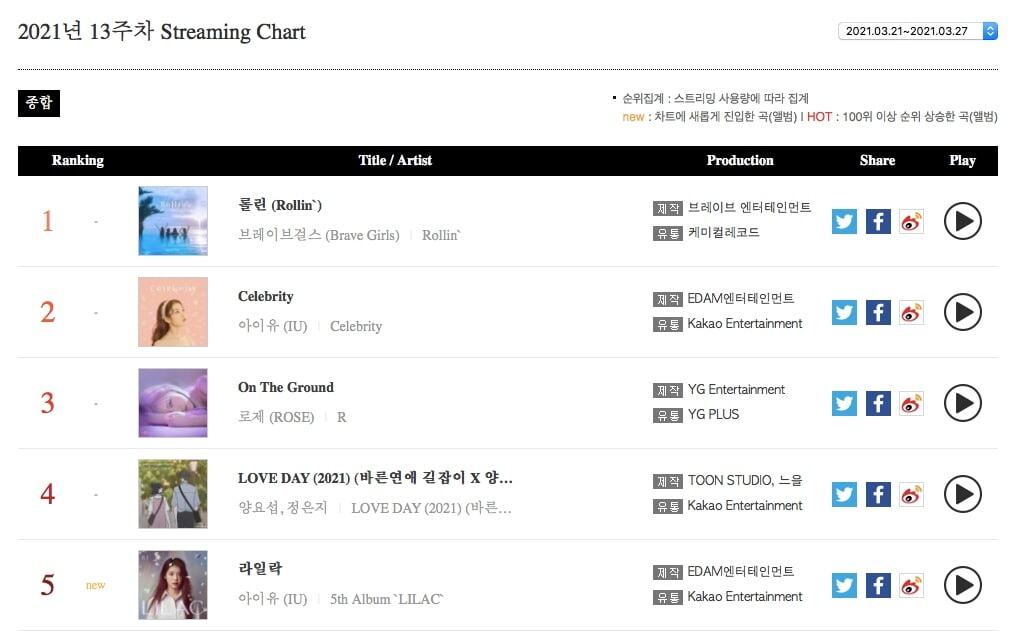The image size is (1020, 640).
Task: Play On The Ground by ROSE
Action: [x=962, y=403]
